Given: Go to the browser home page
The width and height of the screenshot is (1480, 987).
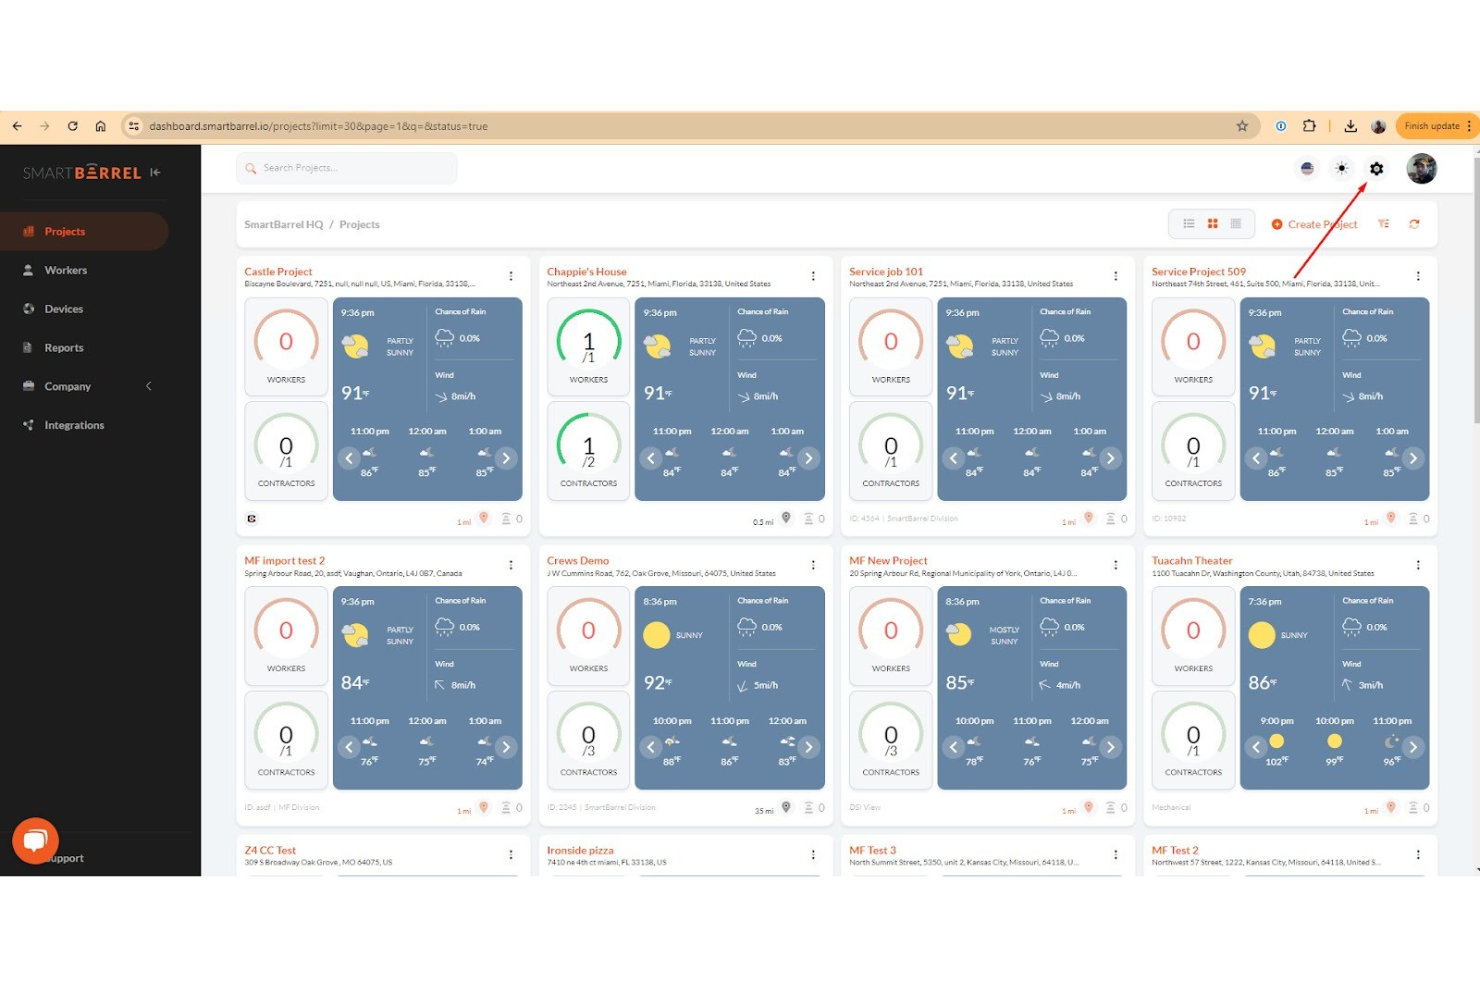Looking at the screenshot, I should (x=100, y=126).
